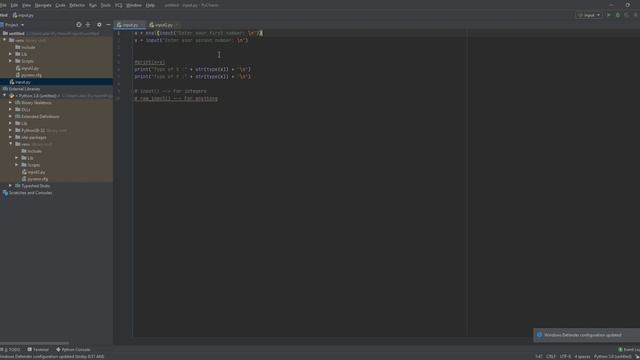The width and height of the screenshot is (640, 360).
Task: Click status bar message Windows Defender configuration updated
Action: (52, 356)
